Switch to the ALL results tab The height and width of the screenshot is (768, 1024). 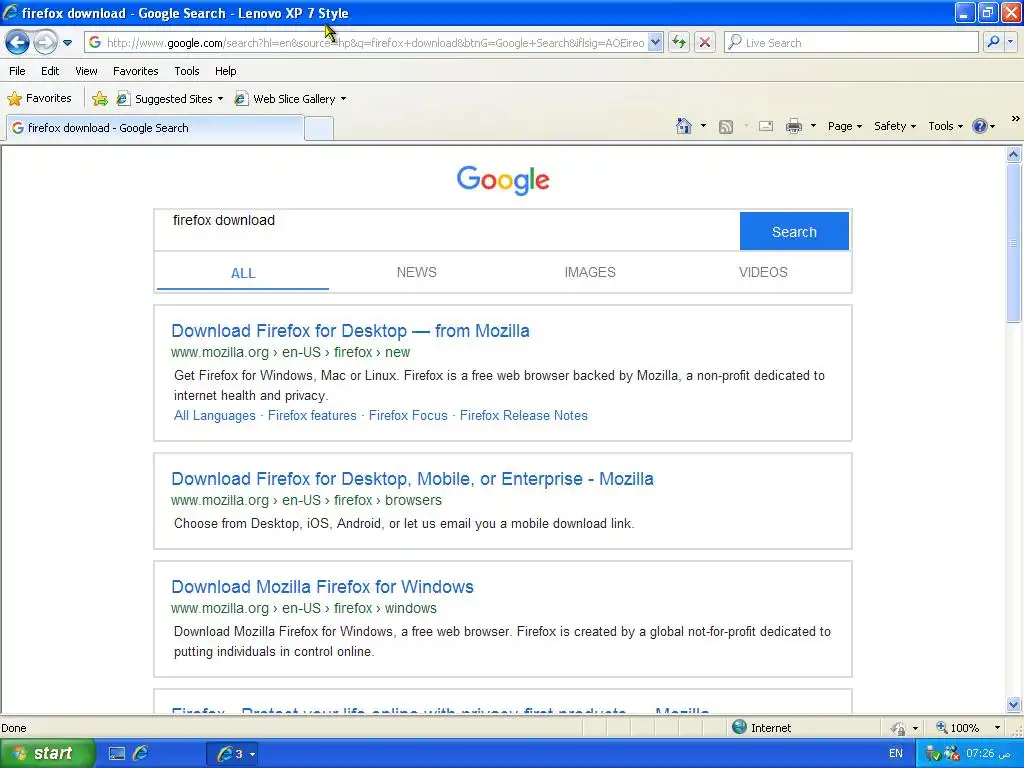(x=243, y=273)
